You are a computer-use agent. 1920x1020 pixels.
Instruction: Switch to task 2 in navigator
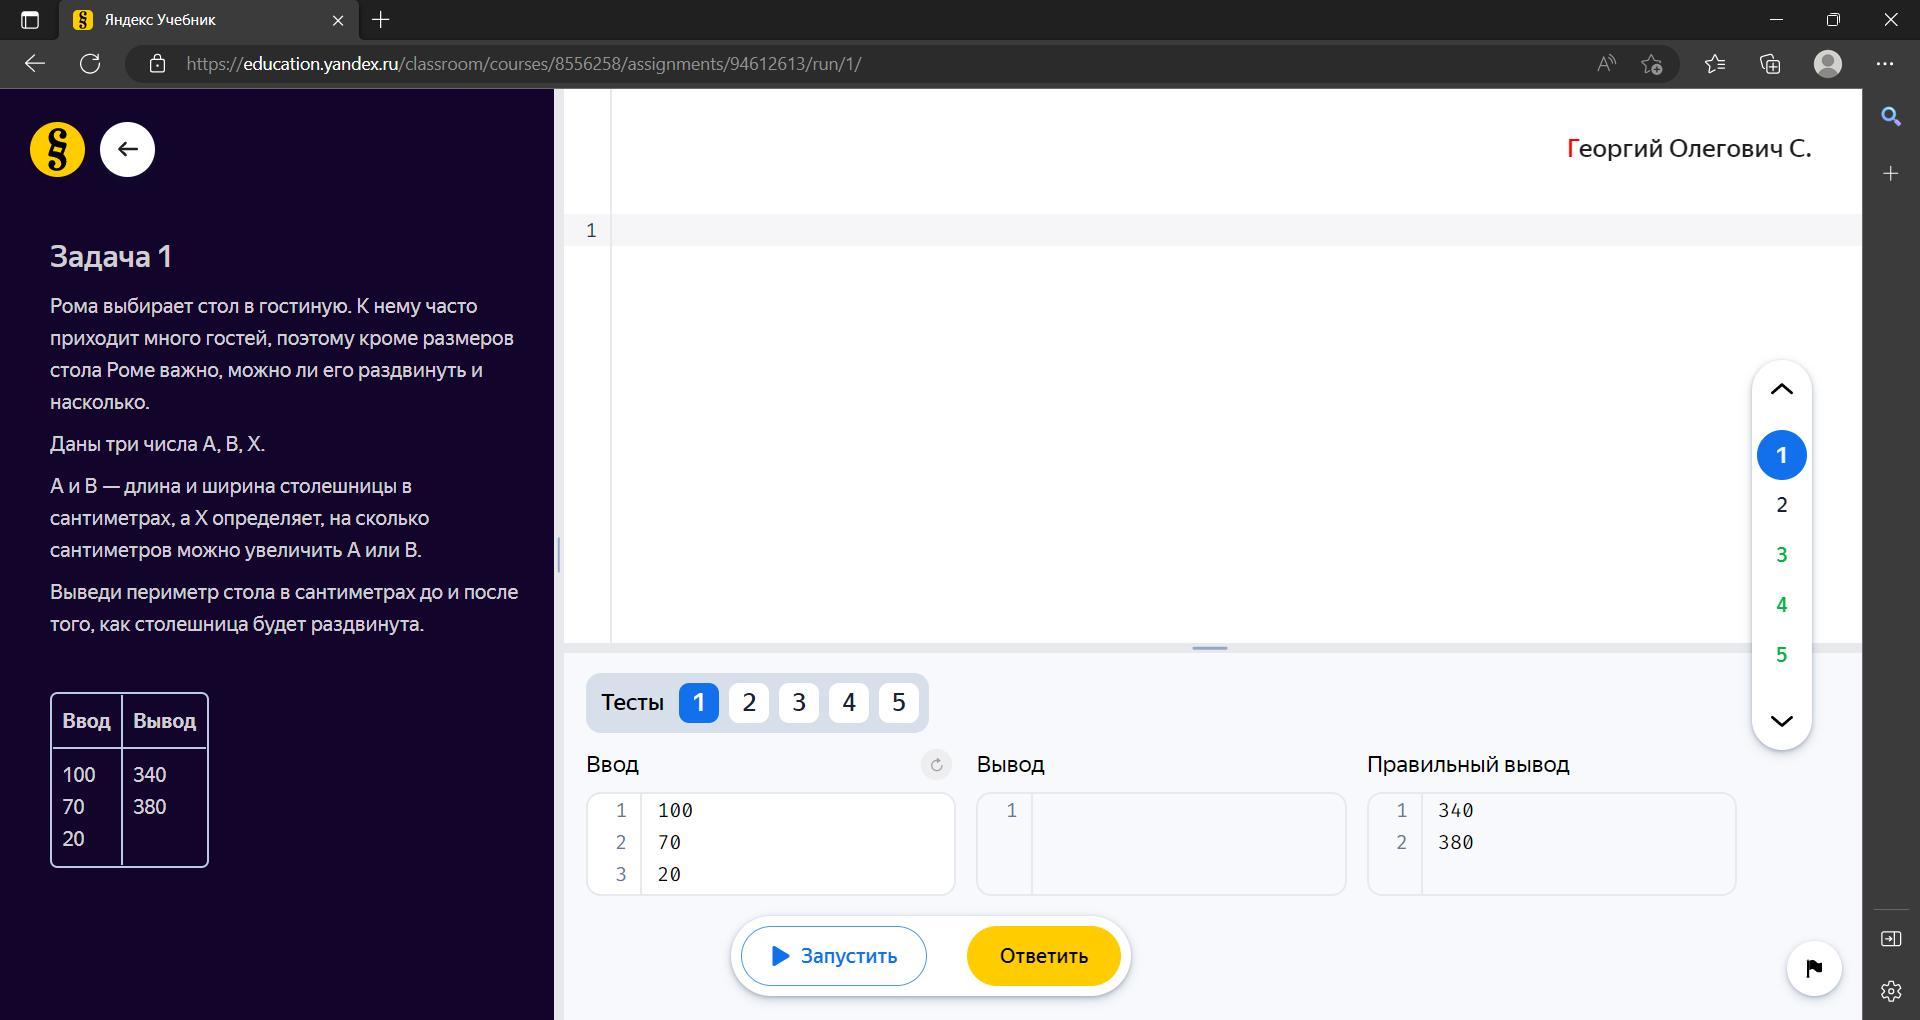point(1781,505)
